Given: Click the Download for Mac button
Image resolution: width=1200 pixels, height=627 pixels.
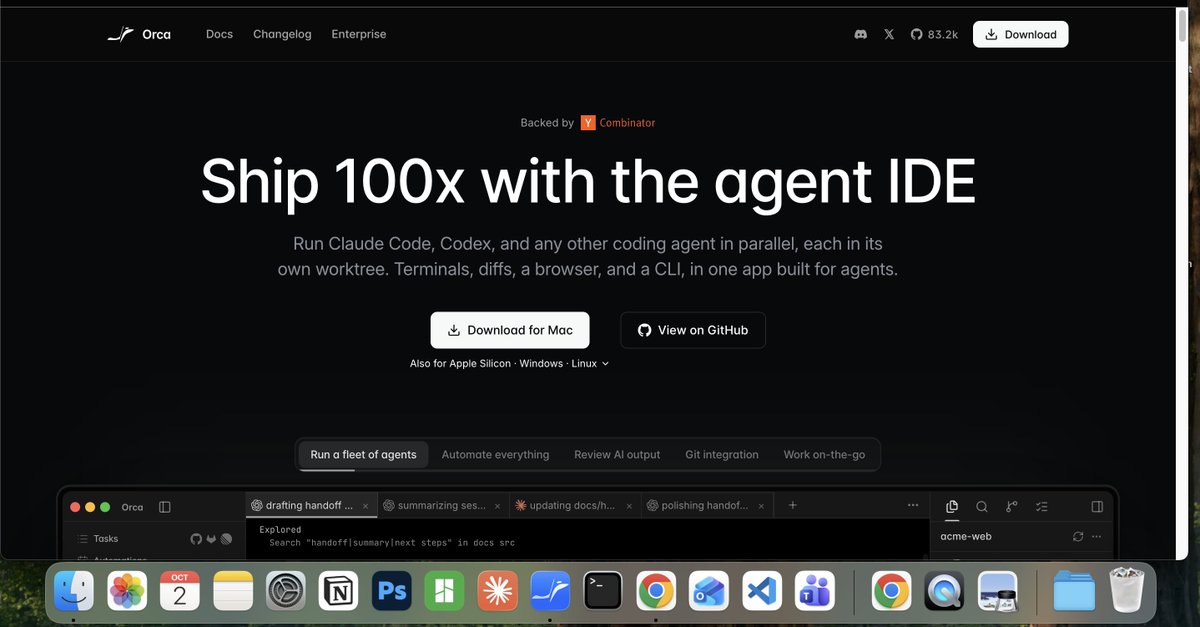Looking at the screenshot, I should click(x=510, y=330).
